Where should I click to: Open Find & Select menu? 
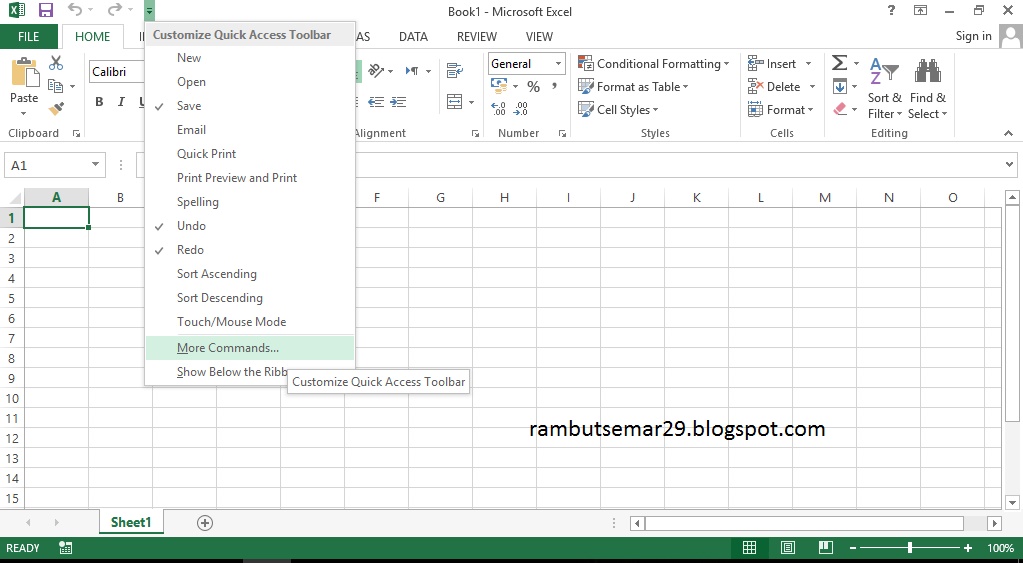pos(927,89)
